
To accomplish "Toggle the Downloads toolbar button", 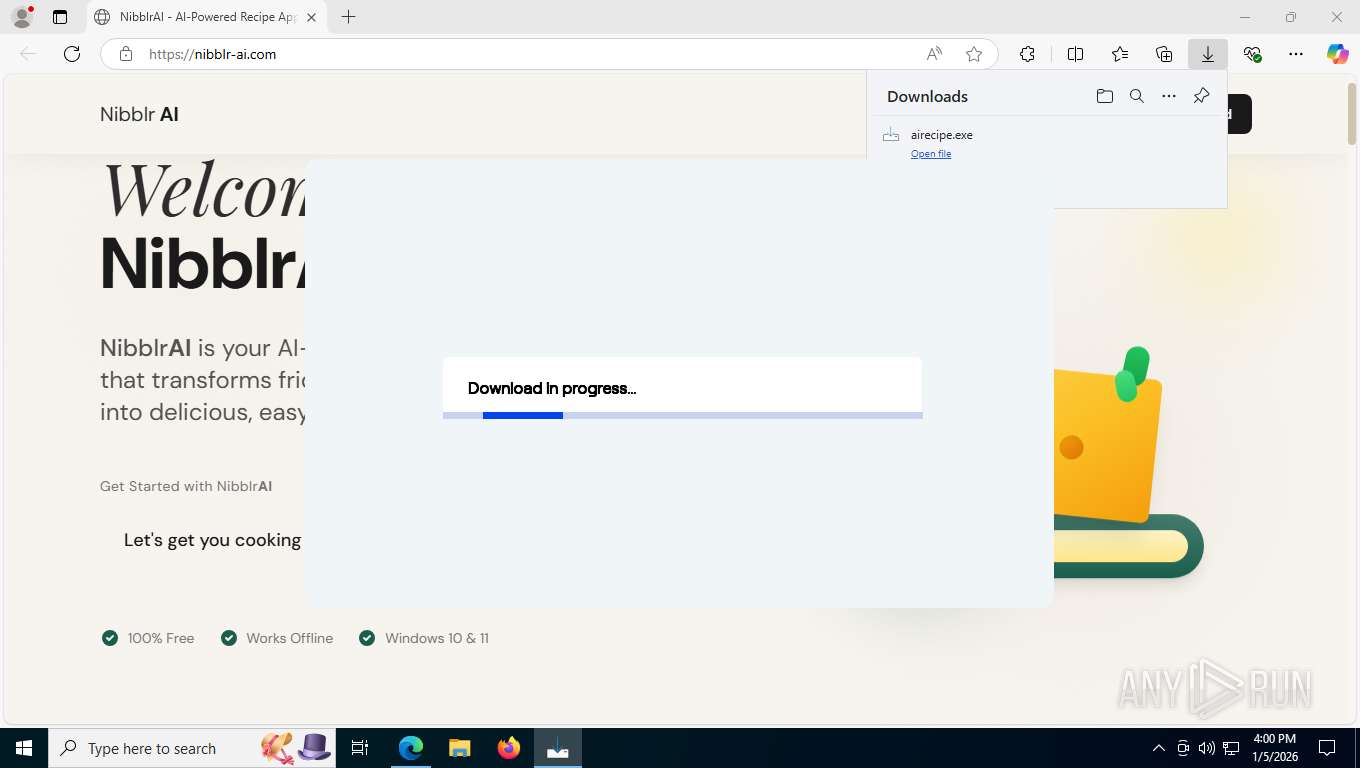I will pos(1208,54).
